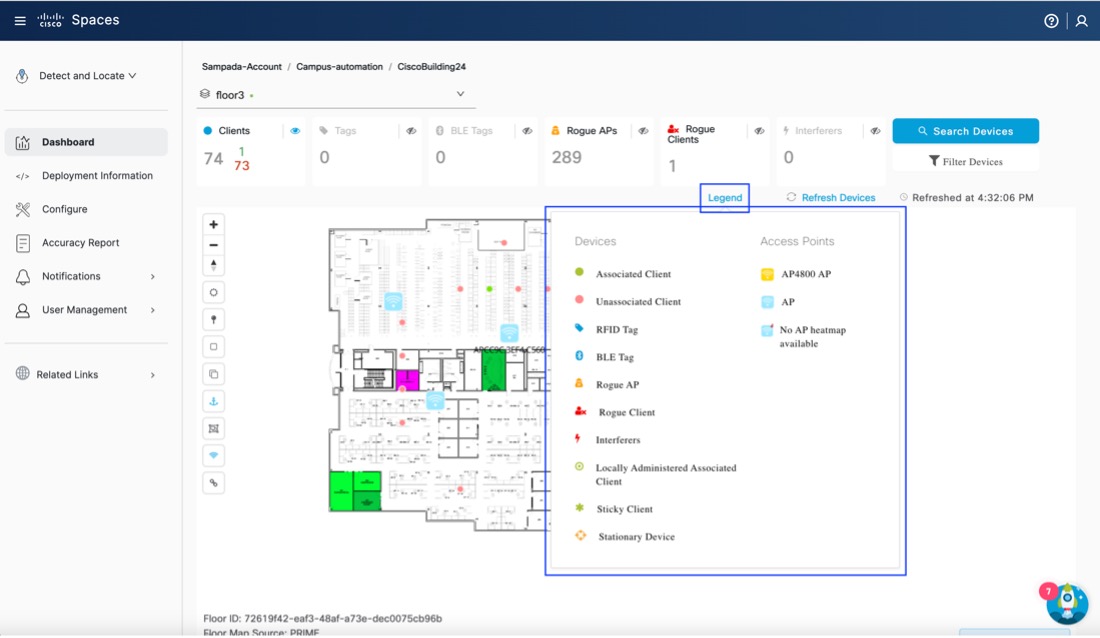
Task: Select the anchor map tool
Action: click(x=213, y=401)
